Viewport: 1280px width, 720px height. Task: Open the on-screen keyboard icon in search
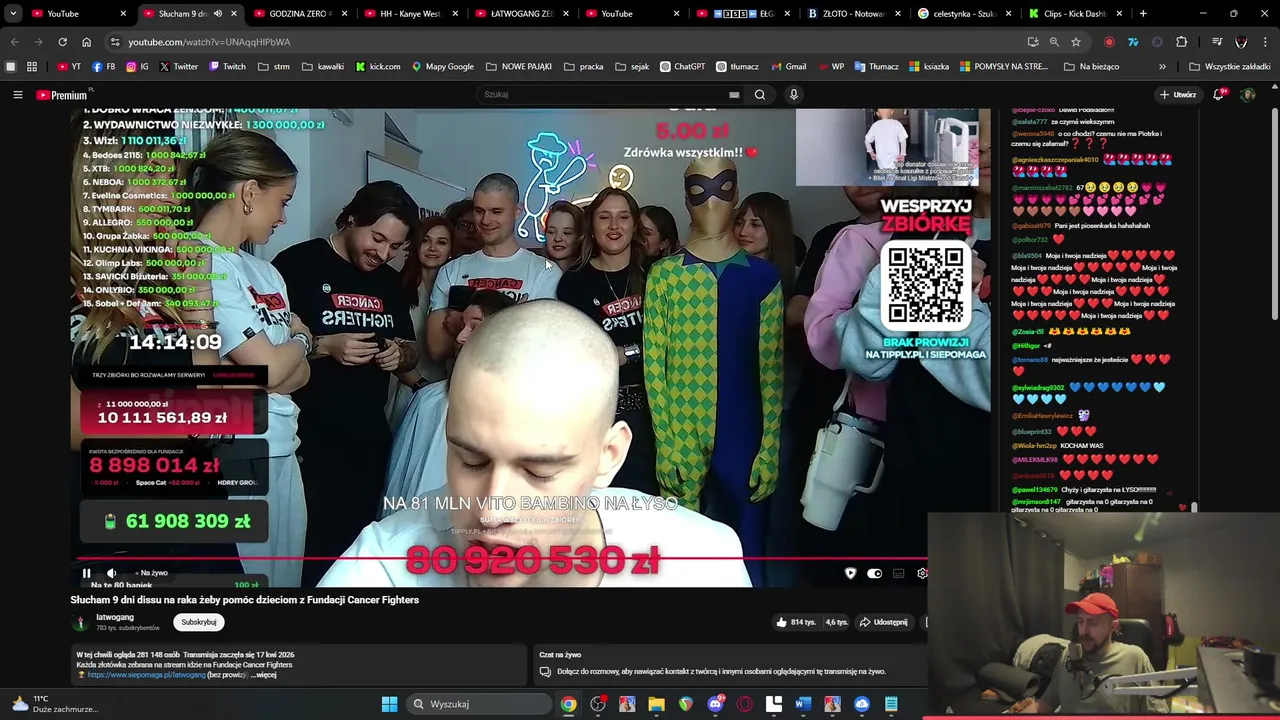click(734, 95)
